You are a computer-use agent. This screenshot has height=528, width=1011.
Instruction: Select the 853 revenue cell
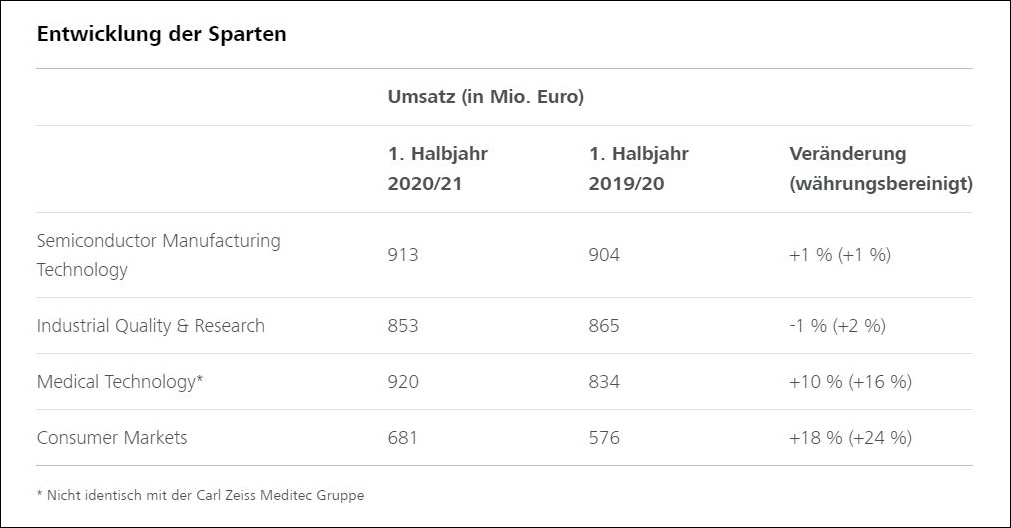tap(403, 326)
